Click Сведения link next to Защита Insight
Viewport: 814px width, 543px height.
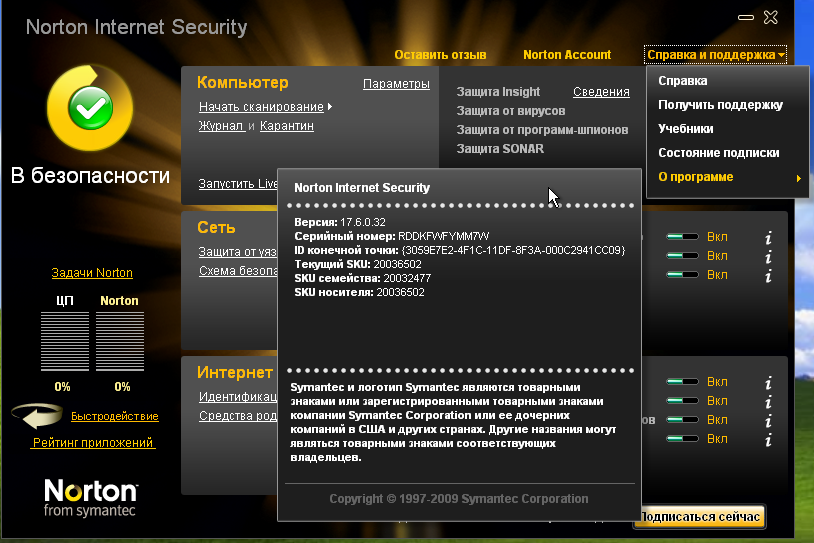[x=601, y=92]
